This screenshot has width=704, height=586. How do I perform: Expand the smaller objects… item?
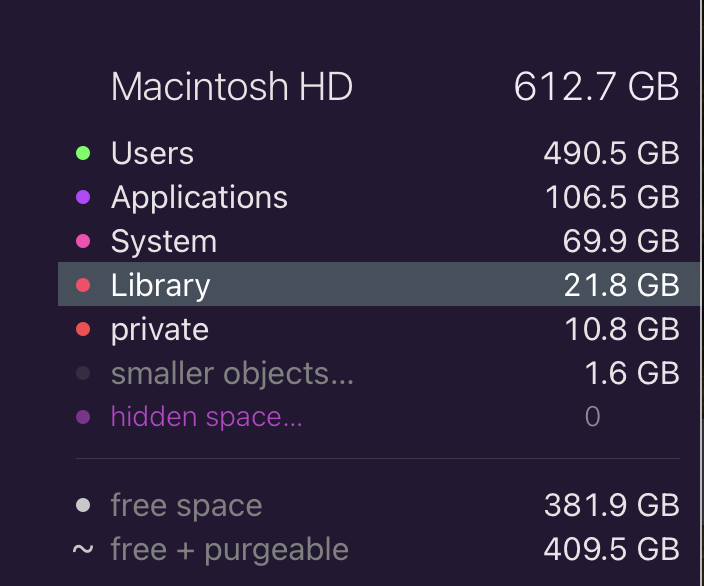[233, 374]
